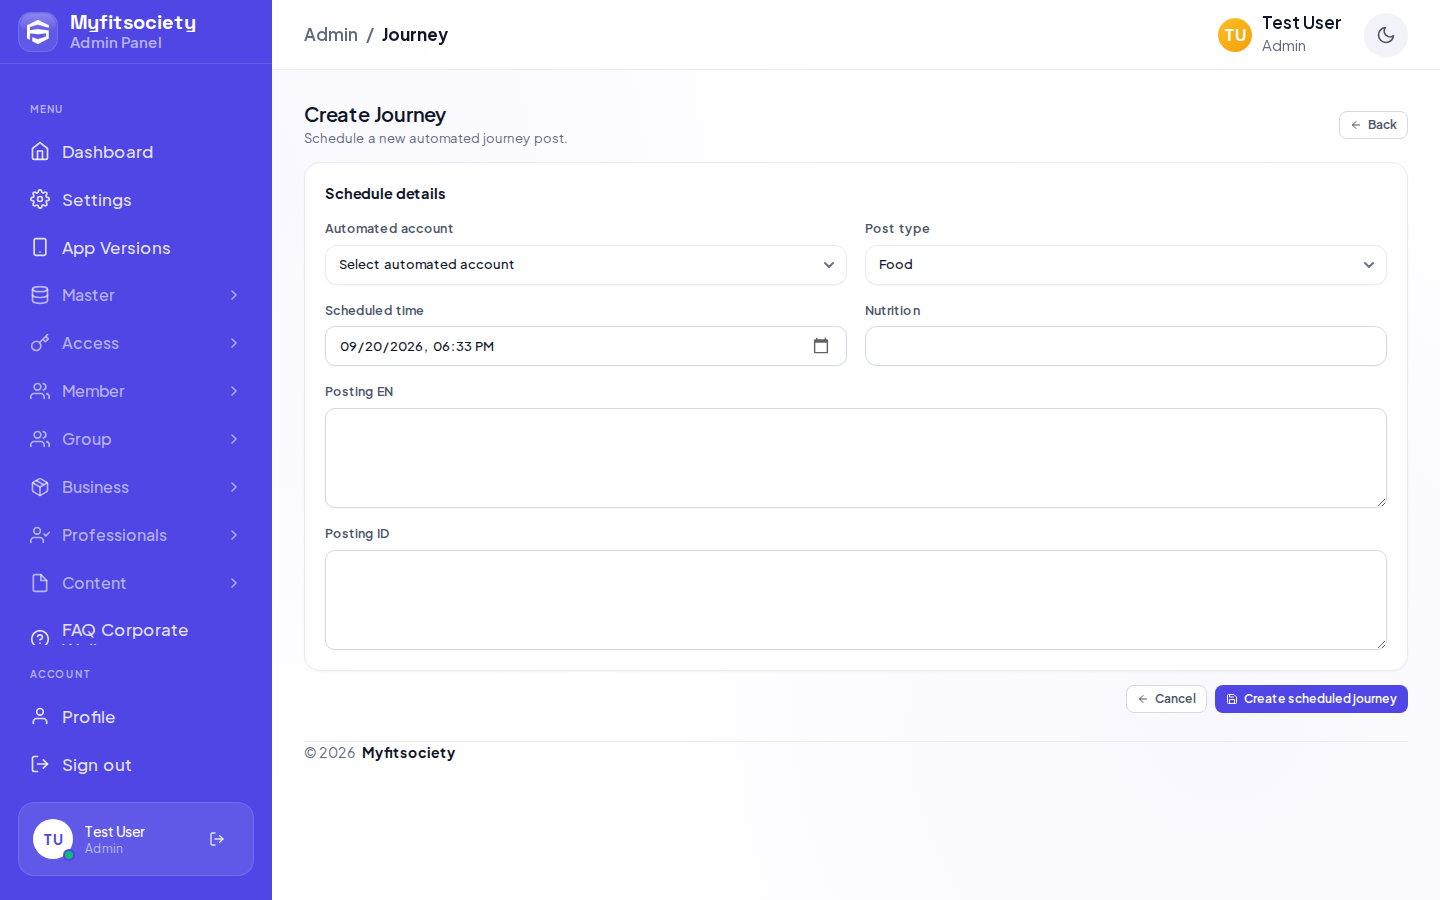Click the FAQ Corporate help icon
Viewport: 1440px width, 900px height.
pyautogui.click(x=40, y=637)
